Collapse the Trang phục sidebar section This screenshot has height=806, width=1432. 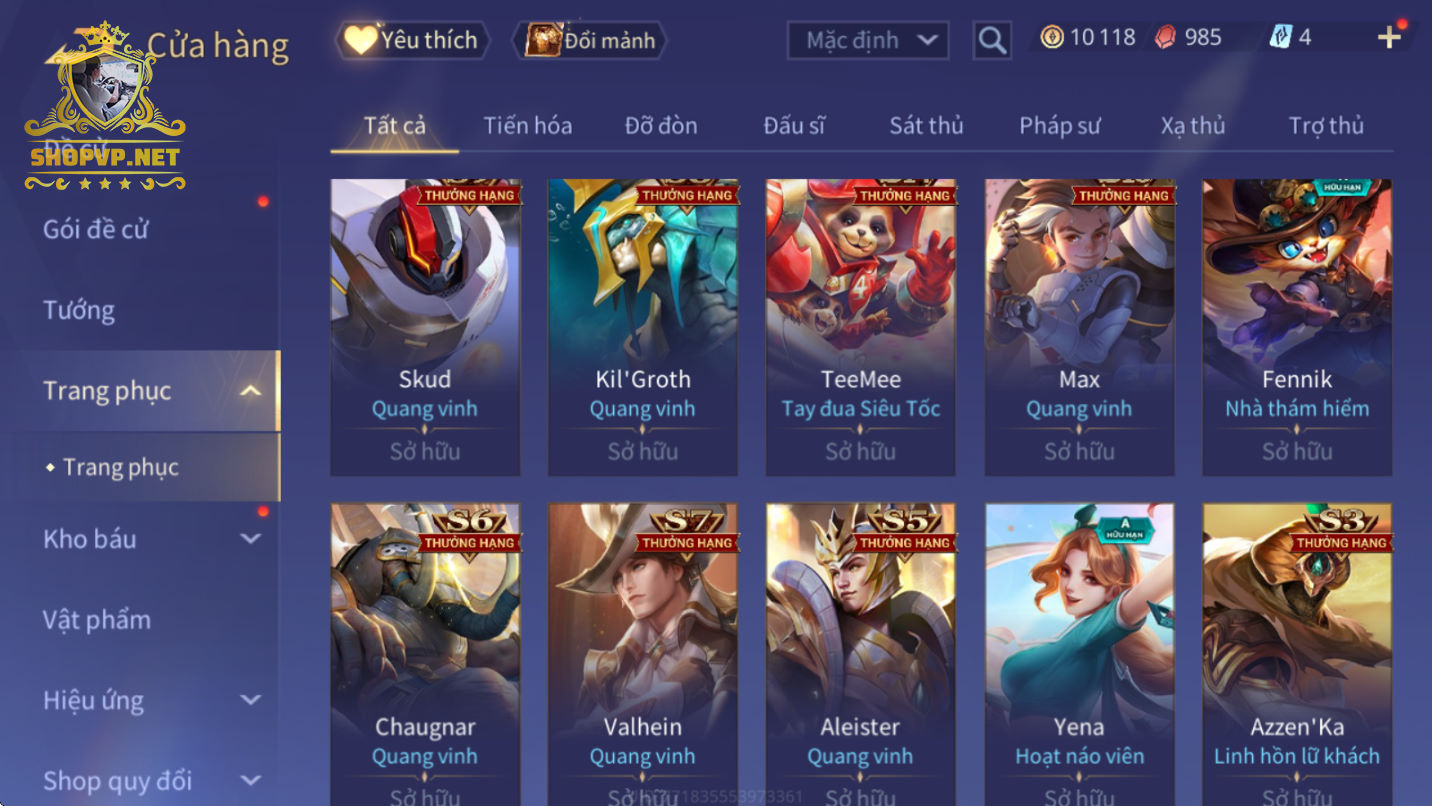coord(251,391)
